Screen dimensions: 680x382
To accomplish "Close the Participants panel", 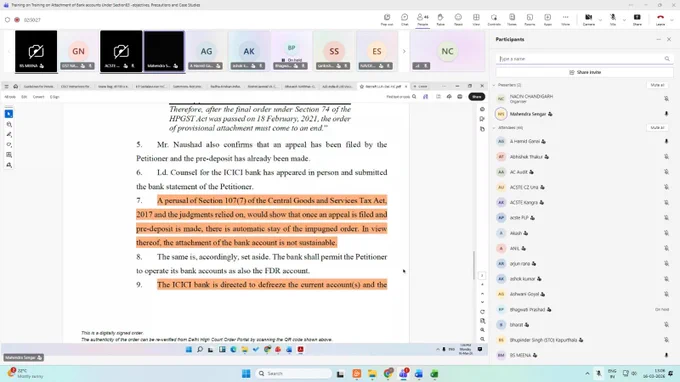I will (x=669, y=39).
